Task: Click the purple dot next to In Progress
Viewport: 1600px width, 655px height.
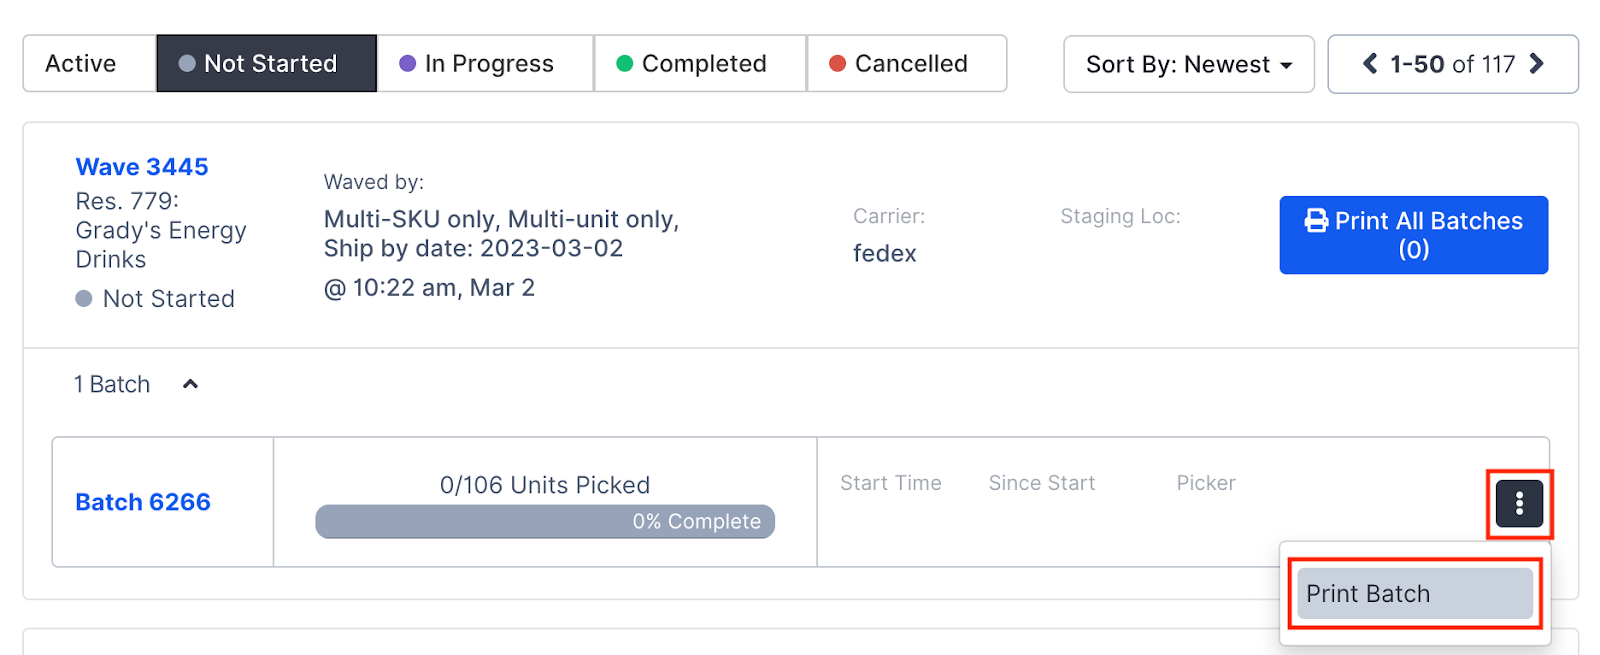Action: 406,63
